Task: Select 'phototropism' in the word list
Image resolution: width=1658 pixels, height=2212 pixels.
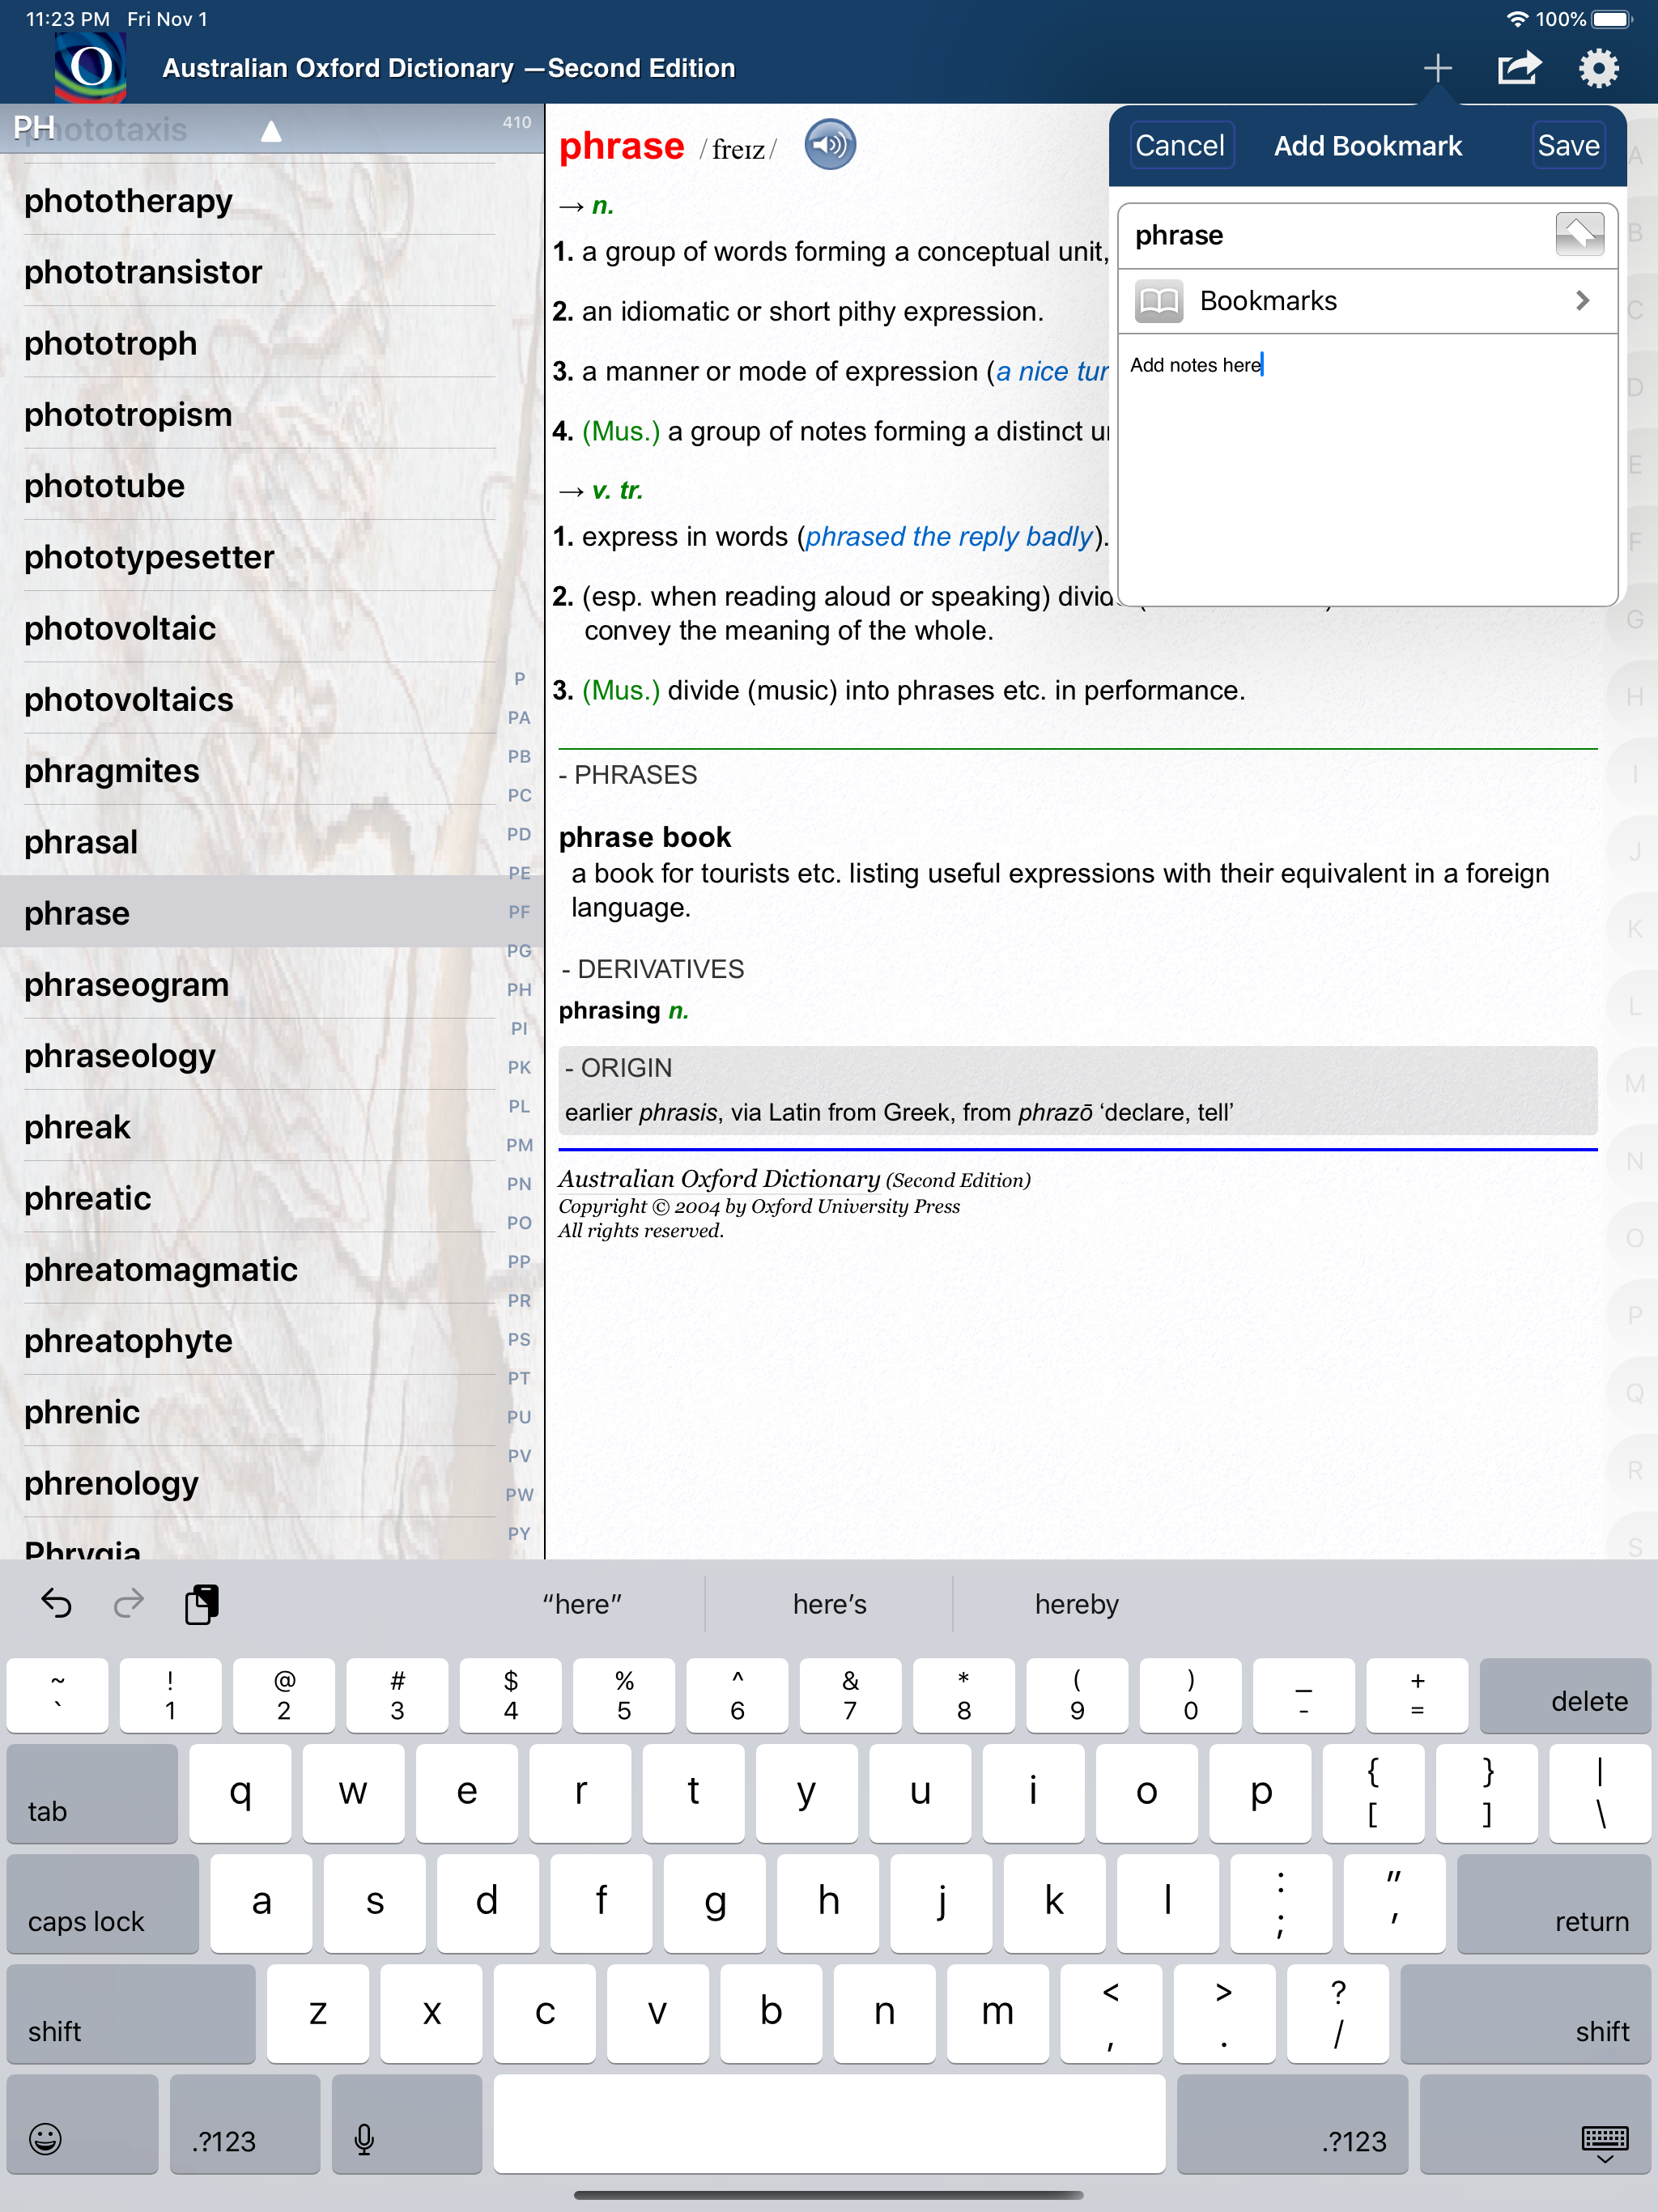Action: (260, 414)
